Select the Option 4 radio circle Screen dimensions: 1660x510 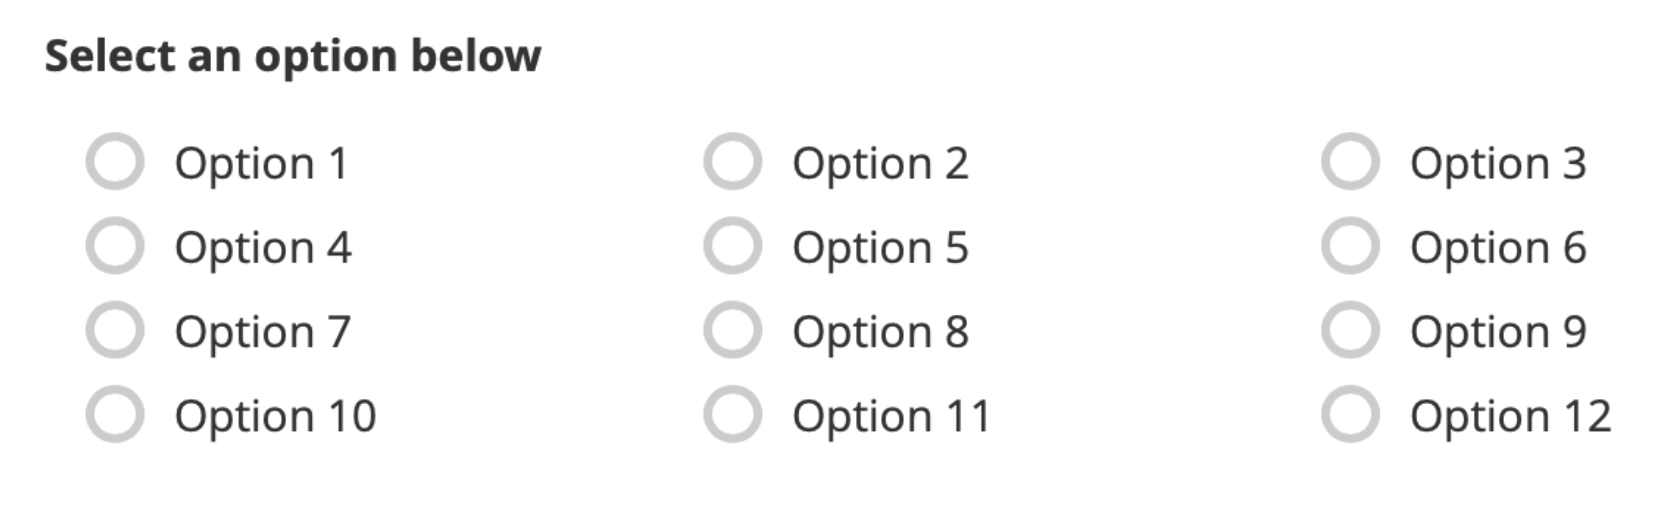(x=115, y=246)
